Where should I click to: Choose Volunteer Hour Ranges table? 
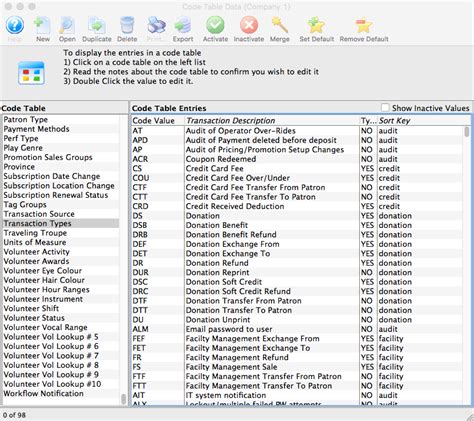coord(61,289)
